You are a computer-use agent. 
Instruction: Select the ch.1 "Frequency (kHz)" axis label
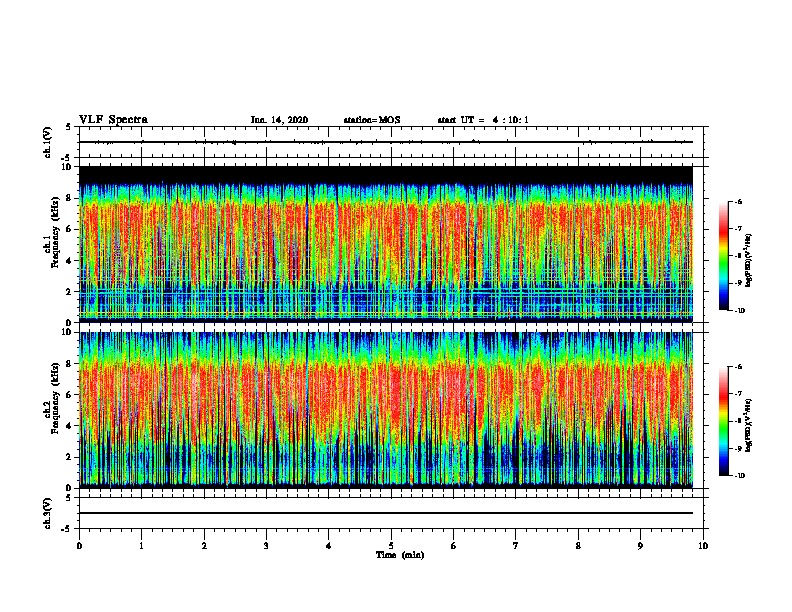click(55, 232)
